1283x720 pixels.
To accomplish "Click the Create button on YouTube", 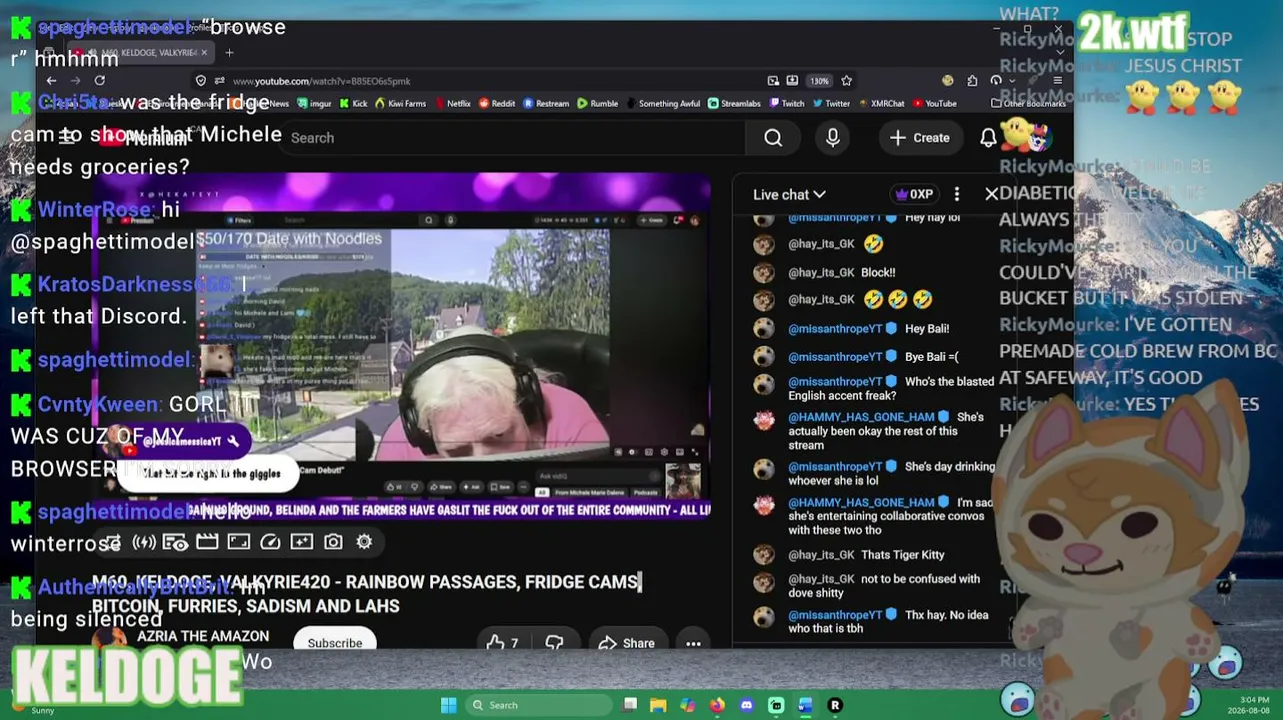I will 919,138.
